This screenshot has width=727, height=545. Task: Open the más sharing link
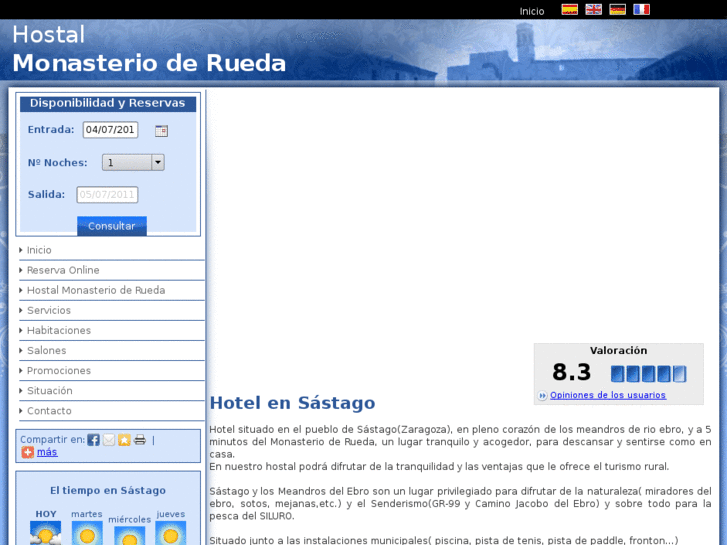47,452
